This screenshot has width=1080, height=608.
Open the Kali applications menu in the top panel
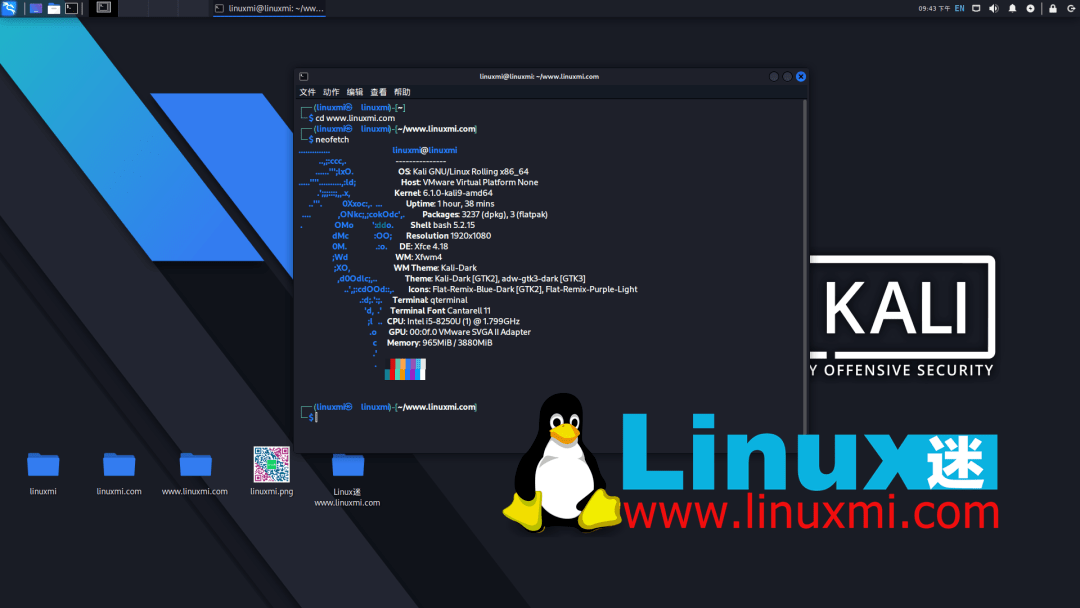[9, 9]
